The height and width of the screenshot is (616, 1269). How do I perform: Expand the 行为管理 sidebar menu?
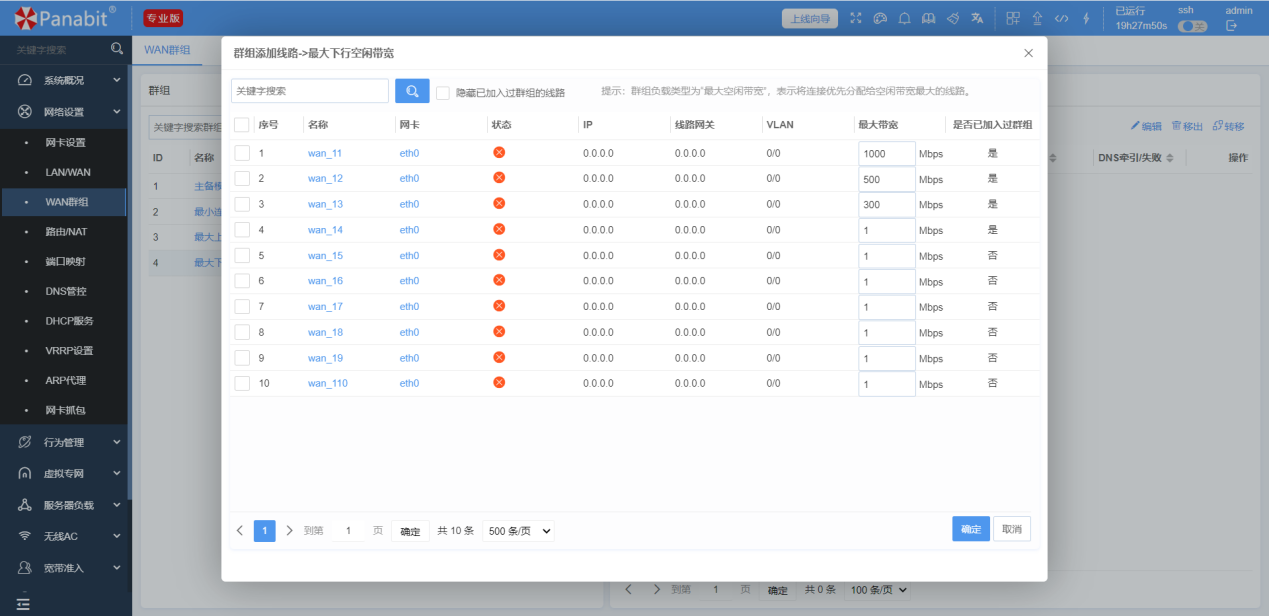click(x=64, y=442)
